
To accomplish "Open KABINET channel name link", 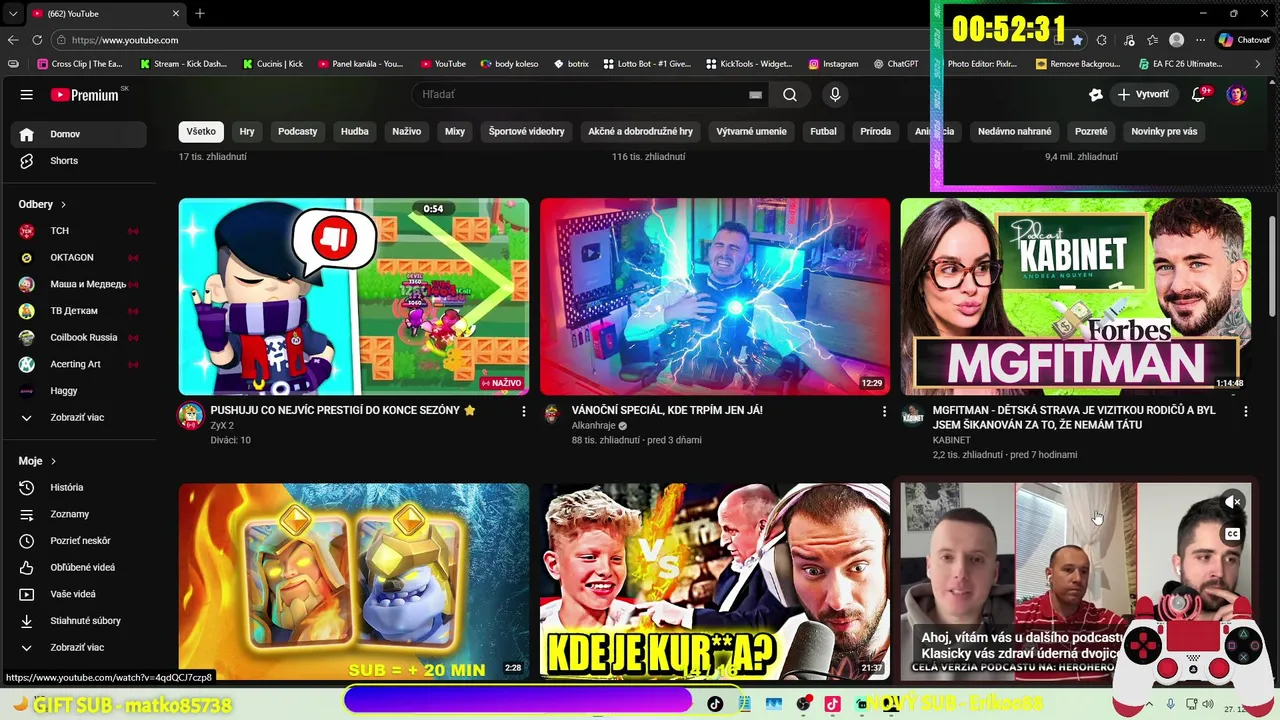I will point(951,440).
